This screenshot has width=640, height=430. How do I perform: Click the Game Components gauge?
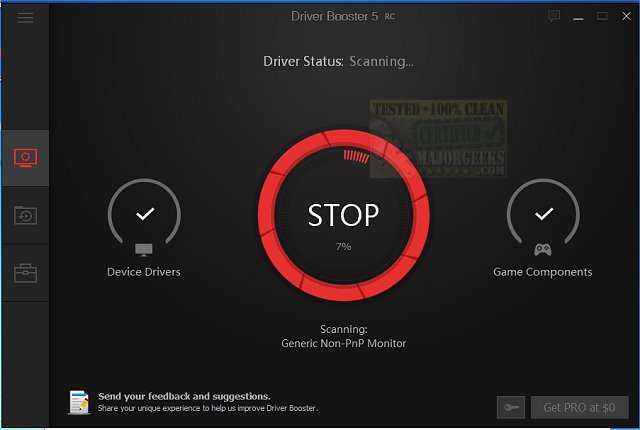(x=543, y=212)
